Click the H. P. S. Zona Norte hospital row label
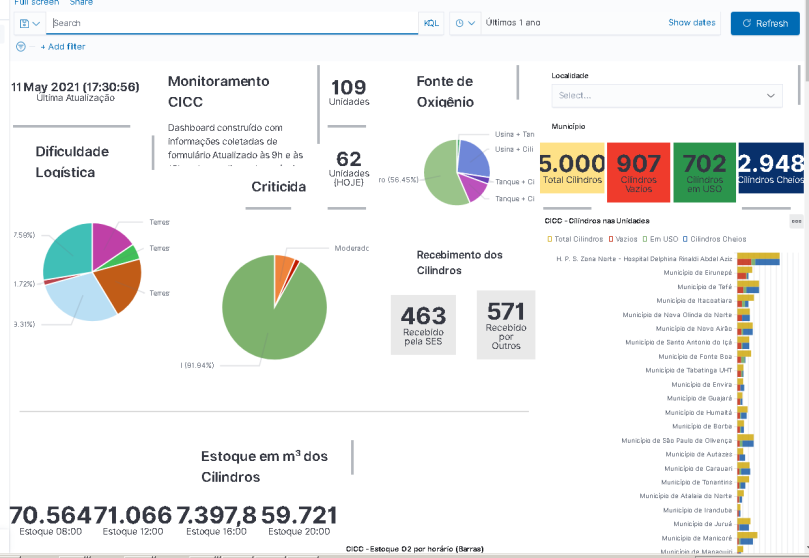Image resolution: width=809 pixels, height=558 pixels. (644, 259)
